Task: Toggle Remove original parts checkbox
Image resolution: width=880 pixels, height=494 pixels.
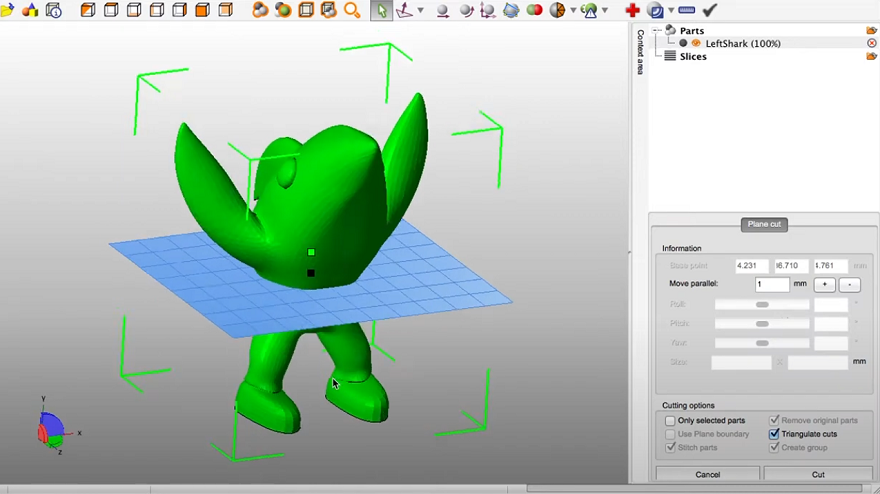Action: tap(774, 420)
